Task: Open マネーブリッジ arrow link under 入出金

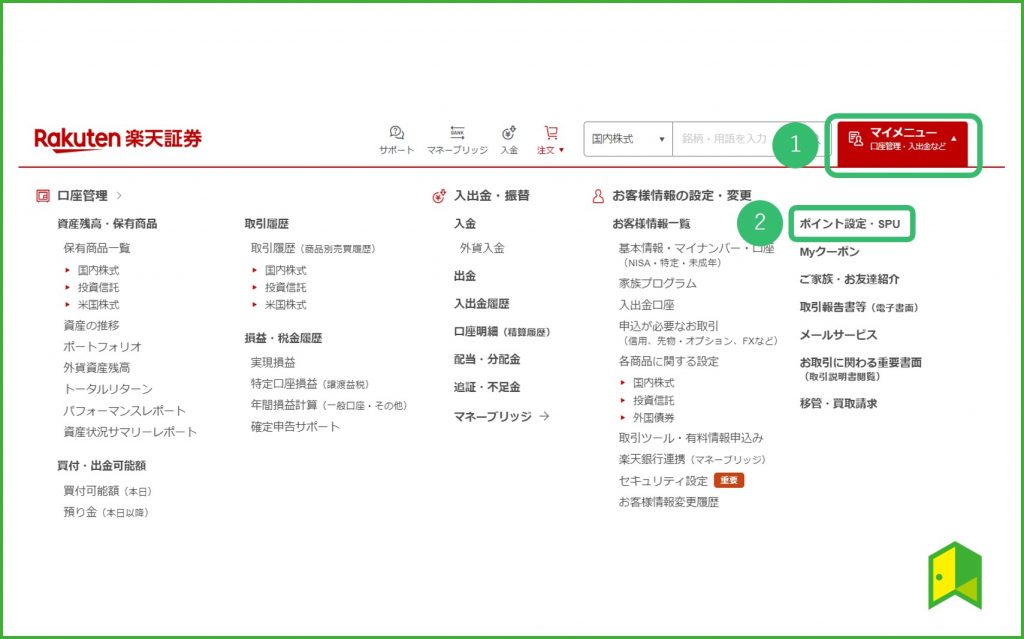Action: (x=501, y=416)
